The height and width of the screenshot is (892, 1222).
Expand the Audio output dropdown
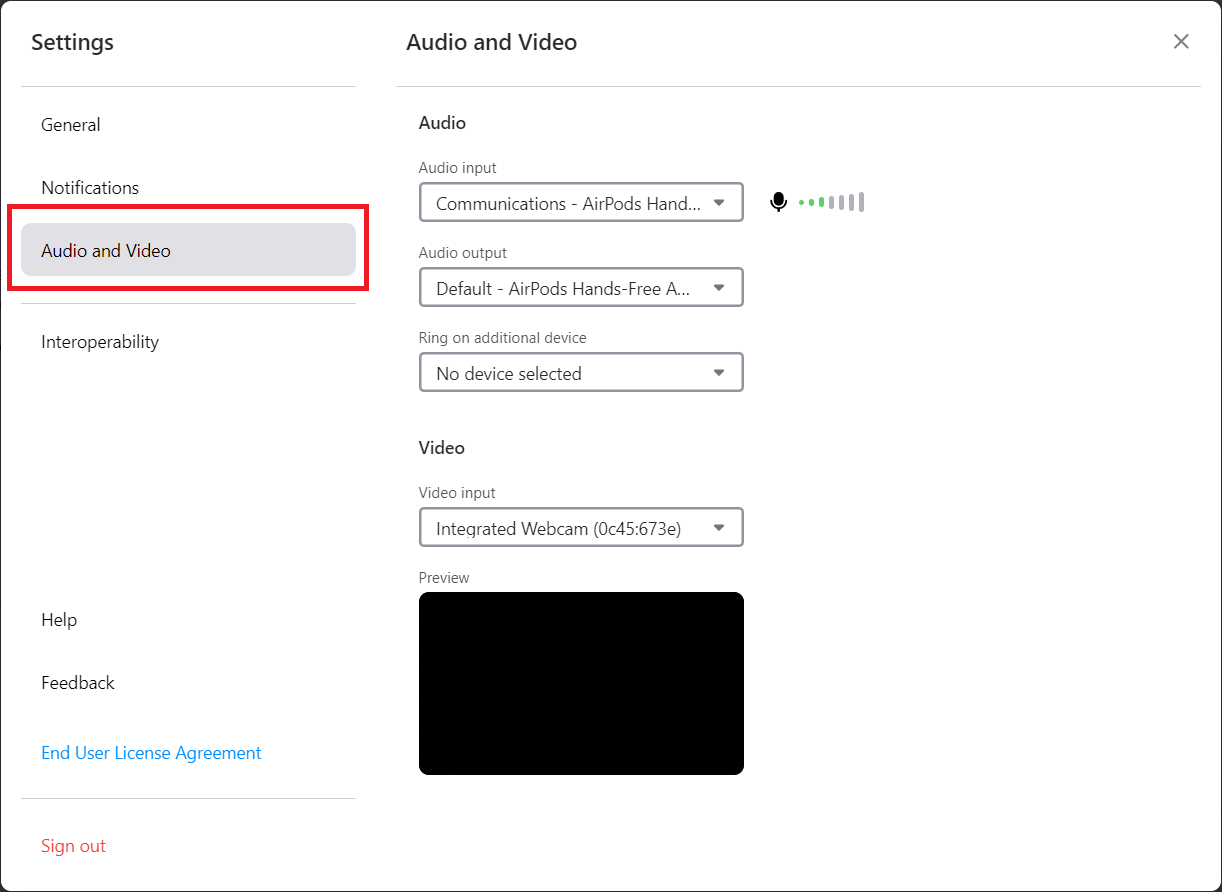coord(581,287)
